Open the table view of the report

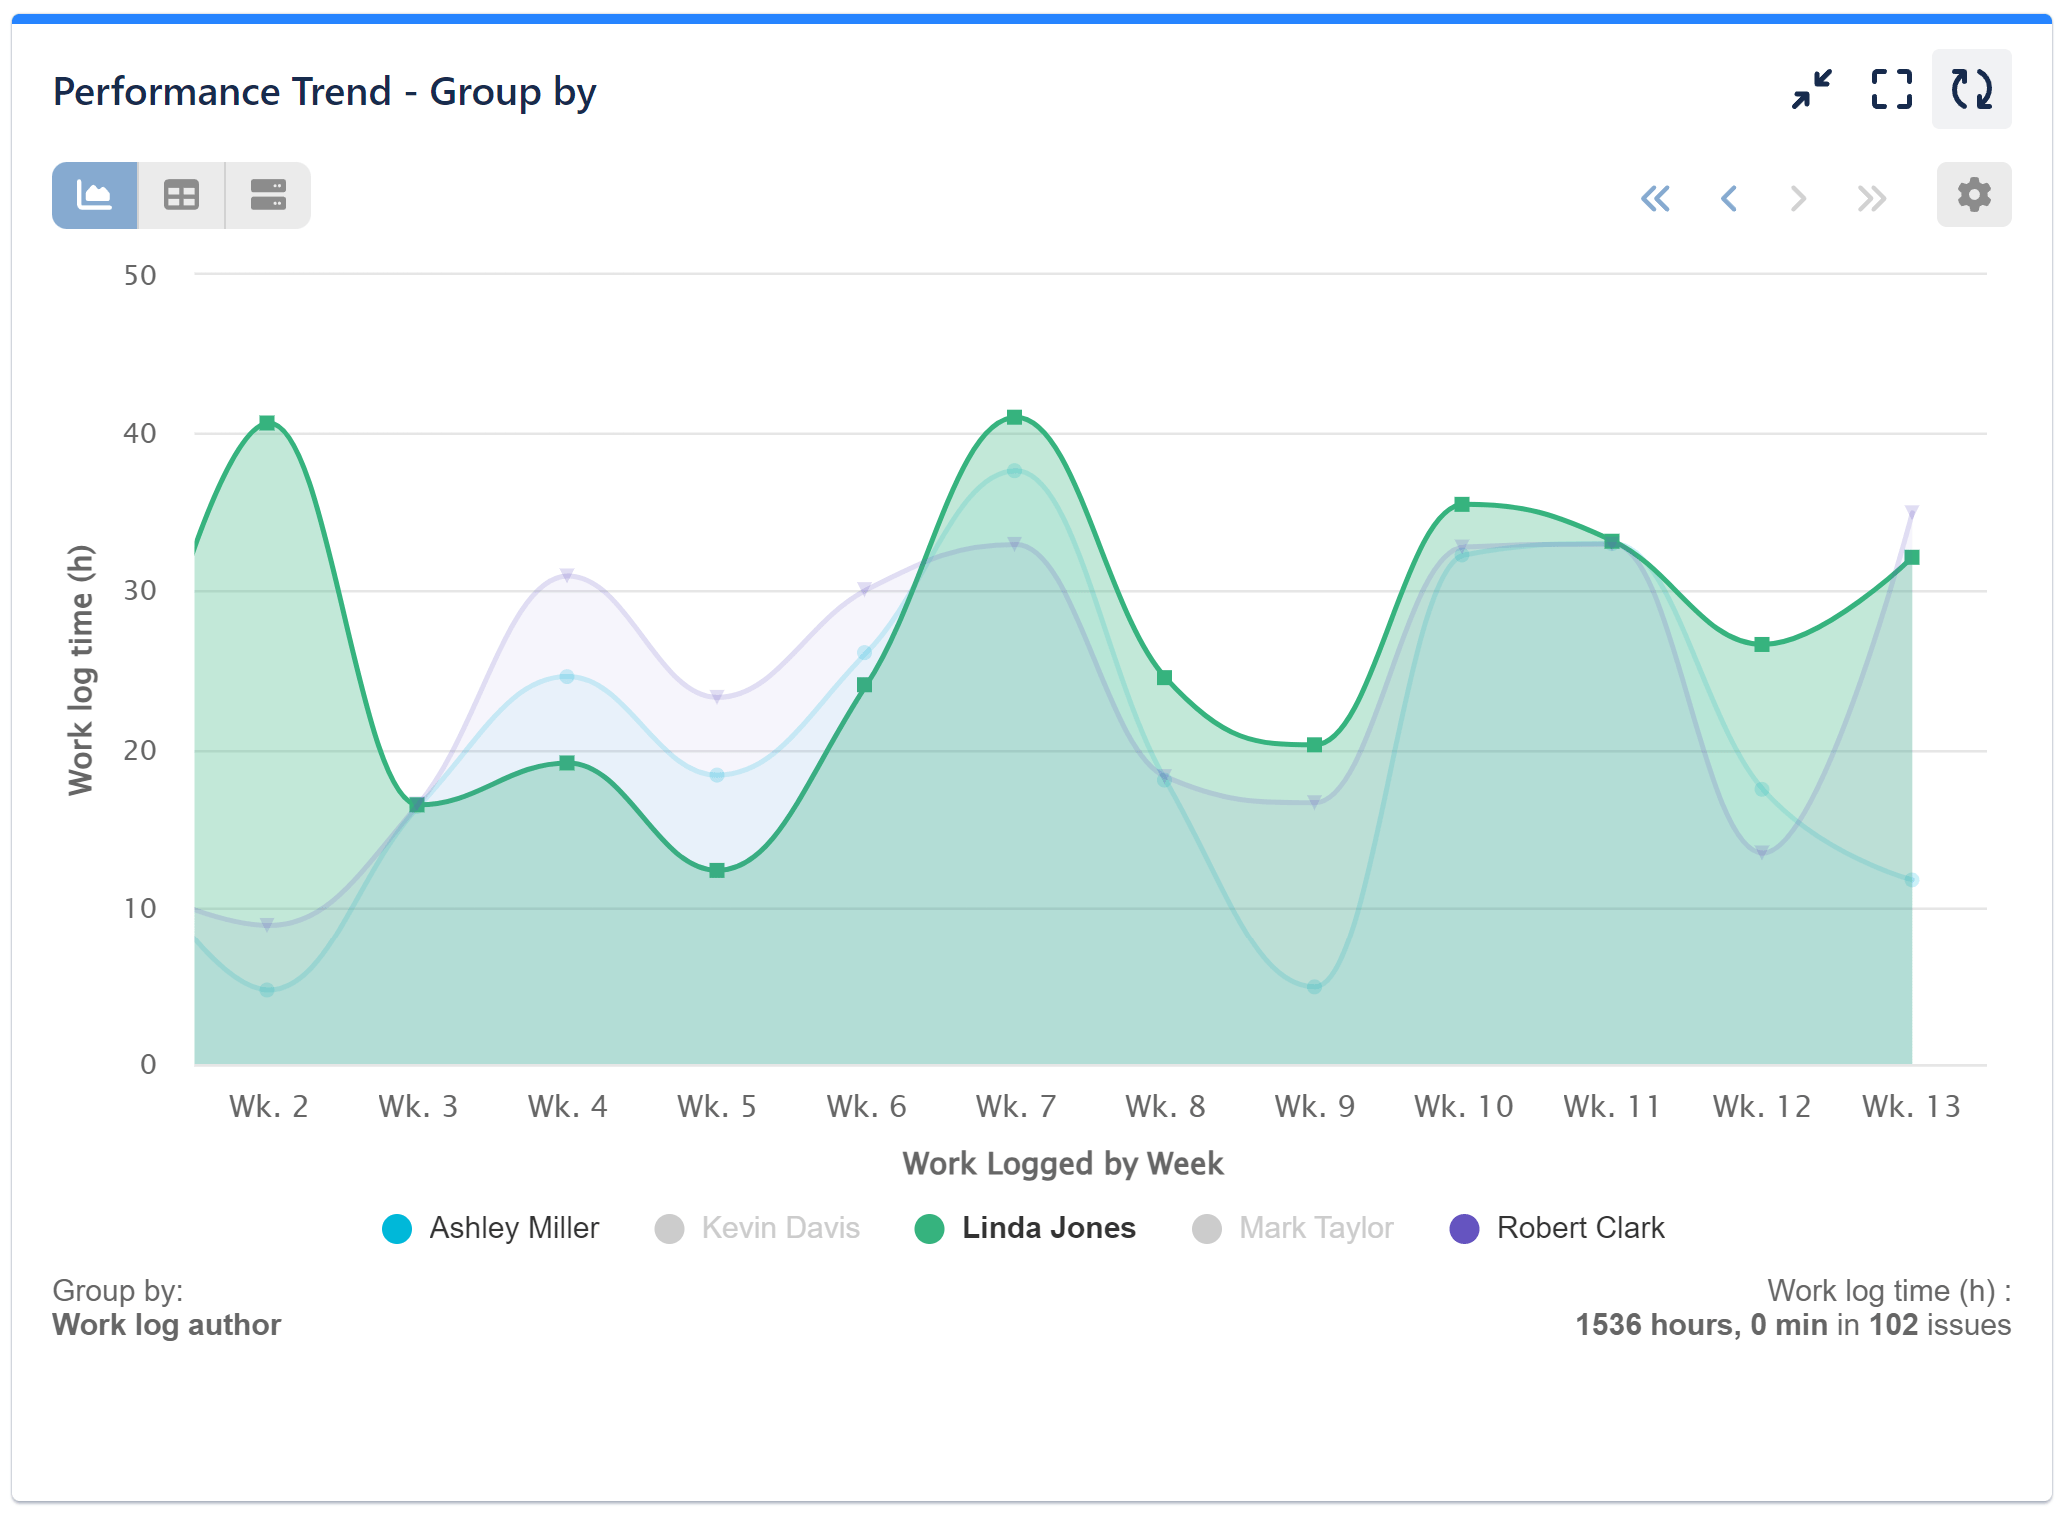coord(181,195)
